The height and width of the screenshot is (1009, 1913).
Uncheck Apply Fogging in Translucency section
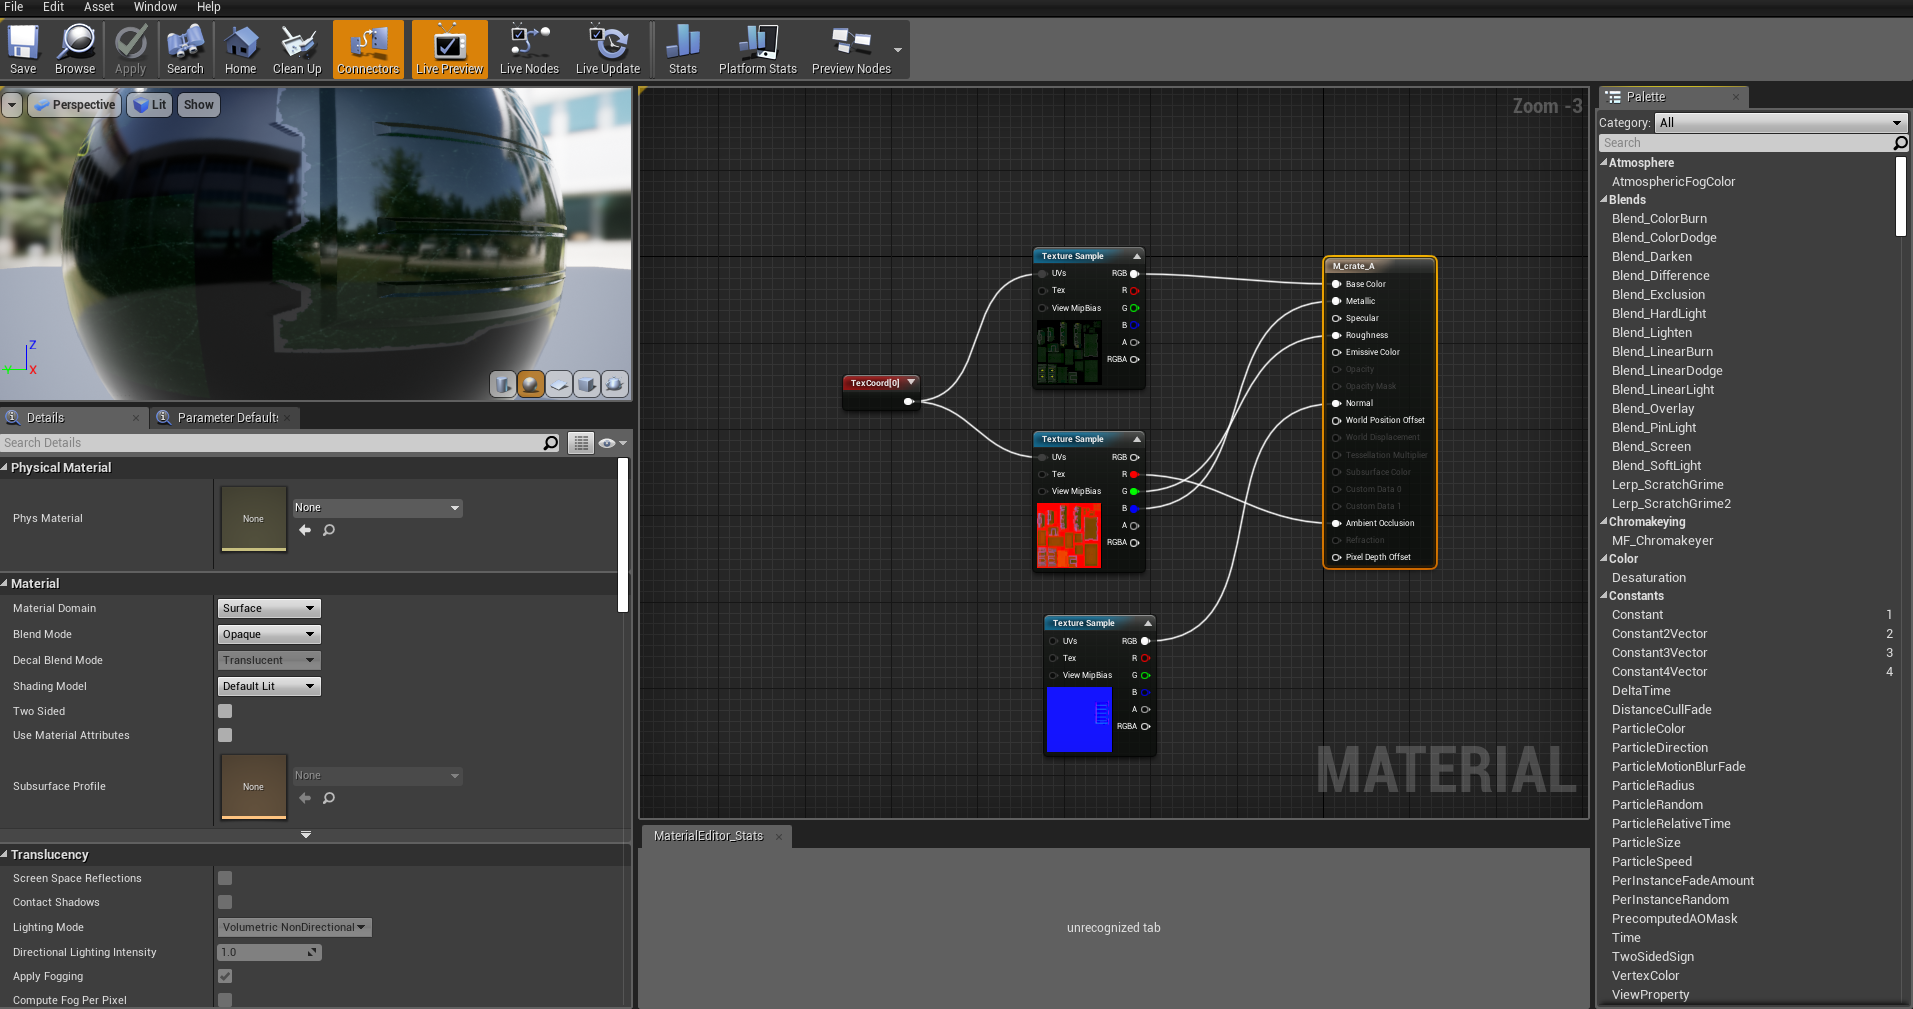pyautogui.click(x=224, y=976)
